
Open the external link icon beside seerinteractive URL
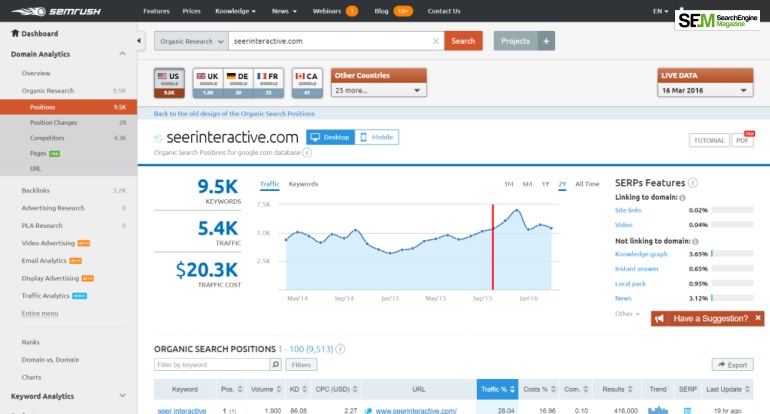(x=368, y=411)
